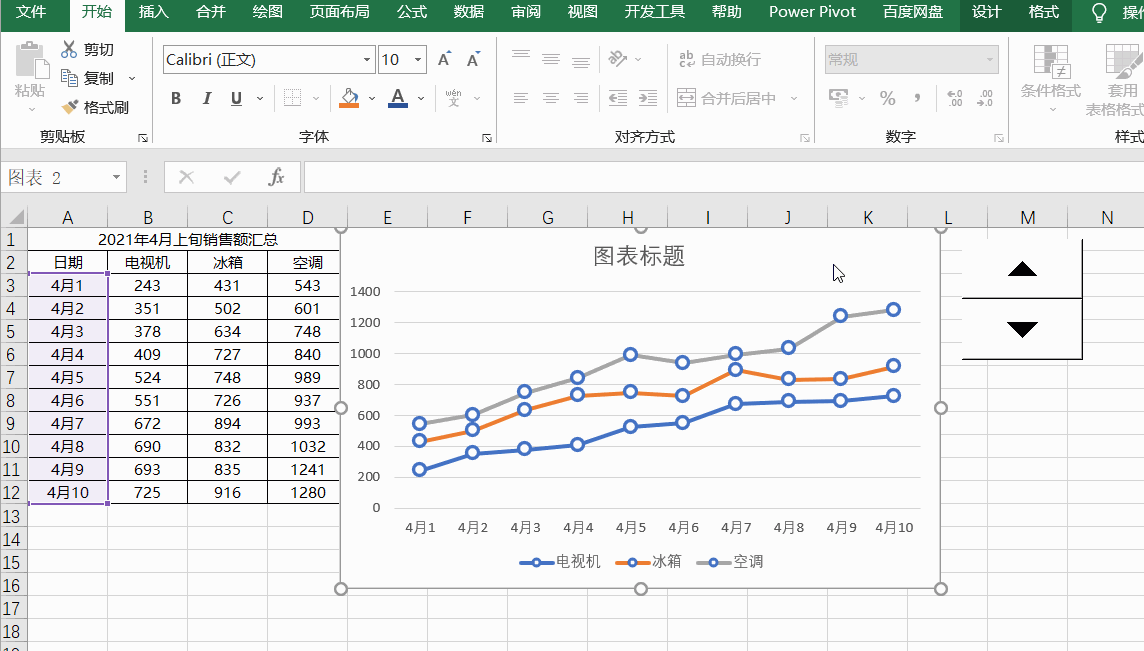Click the Borders icon
This screenshot has height=651, width=1144.
pyautogui.click(x=293, y=98)
